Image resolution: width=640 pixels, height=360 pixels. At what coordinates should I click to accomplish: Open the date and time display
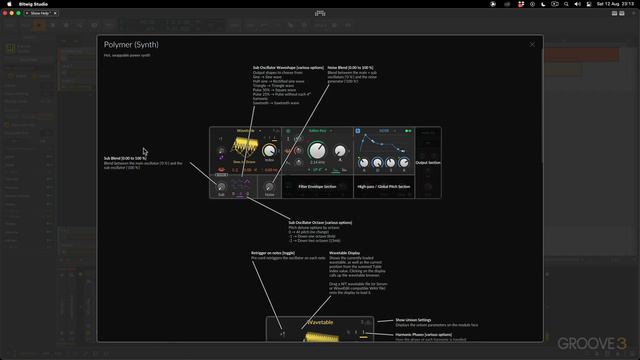click(x=615, y=4)
